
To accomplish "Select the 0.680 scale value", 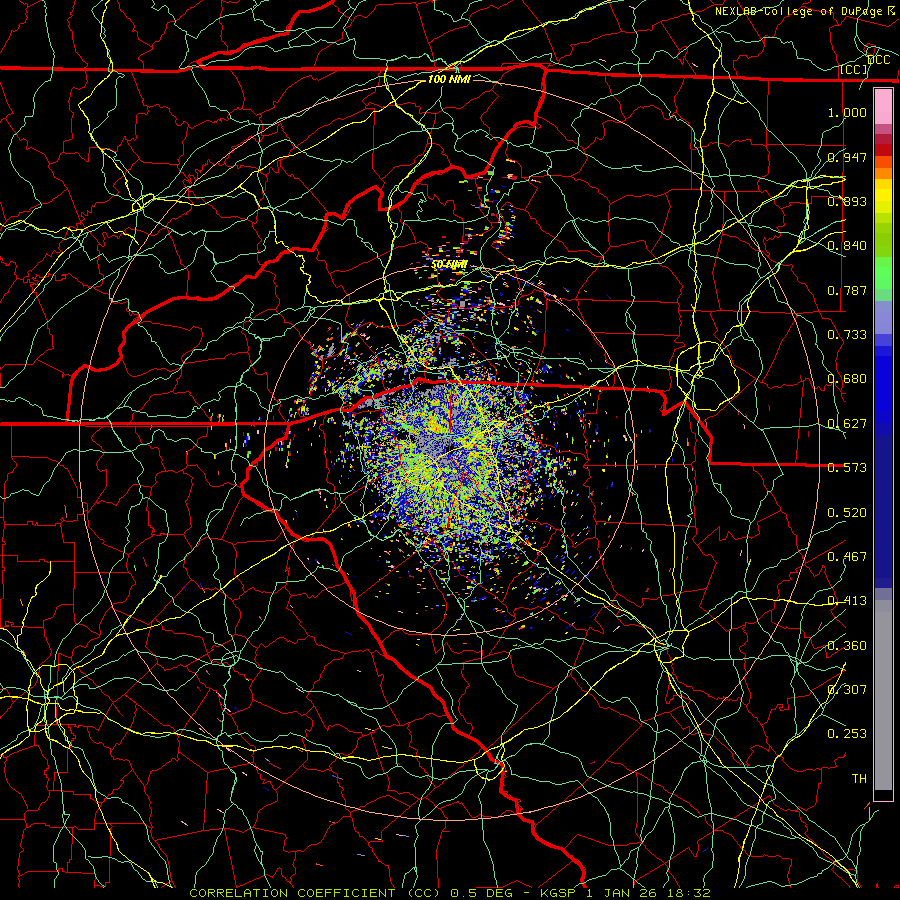I will pyautogui.click(x=847, y=379).
